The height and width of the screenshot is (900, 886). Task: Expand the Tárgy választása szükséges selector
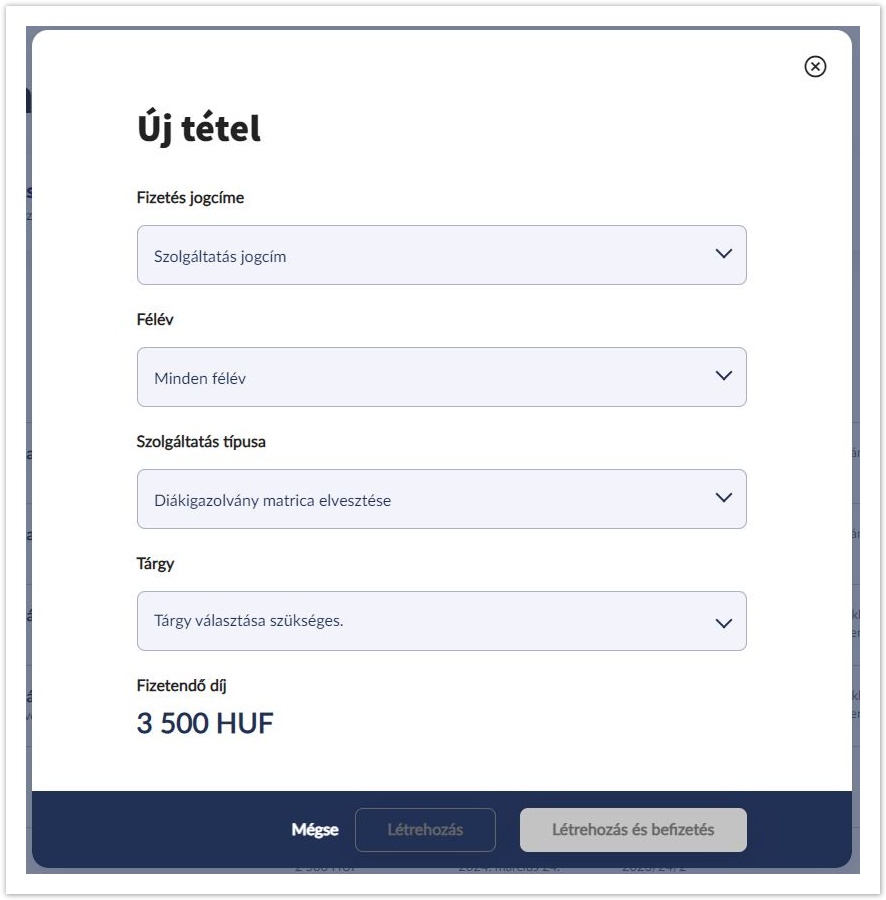coord(441,622)
